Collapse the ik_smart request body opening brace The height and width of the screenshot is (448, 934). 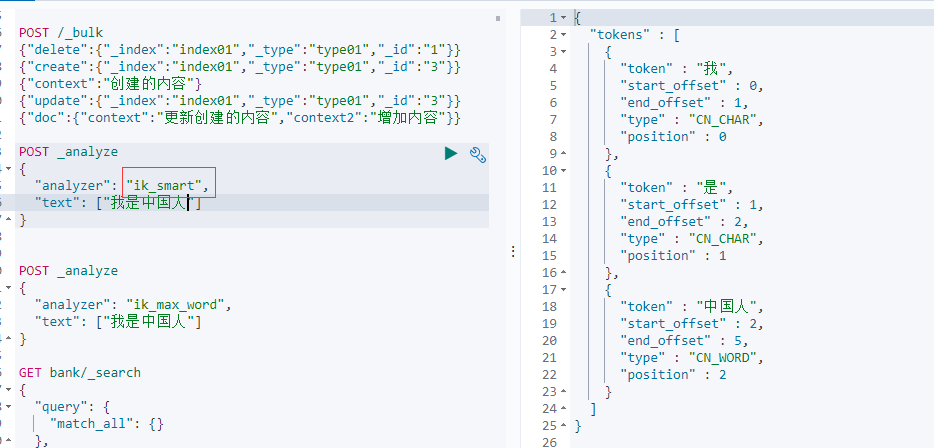[x=8, y=169]
